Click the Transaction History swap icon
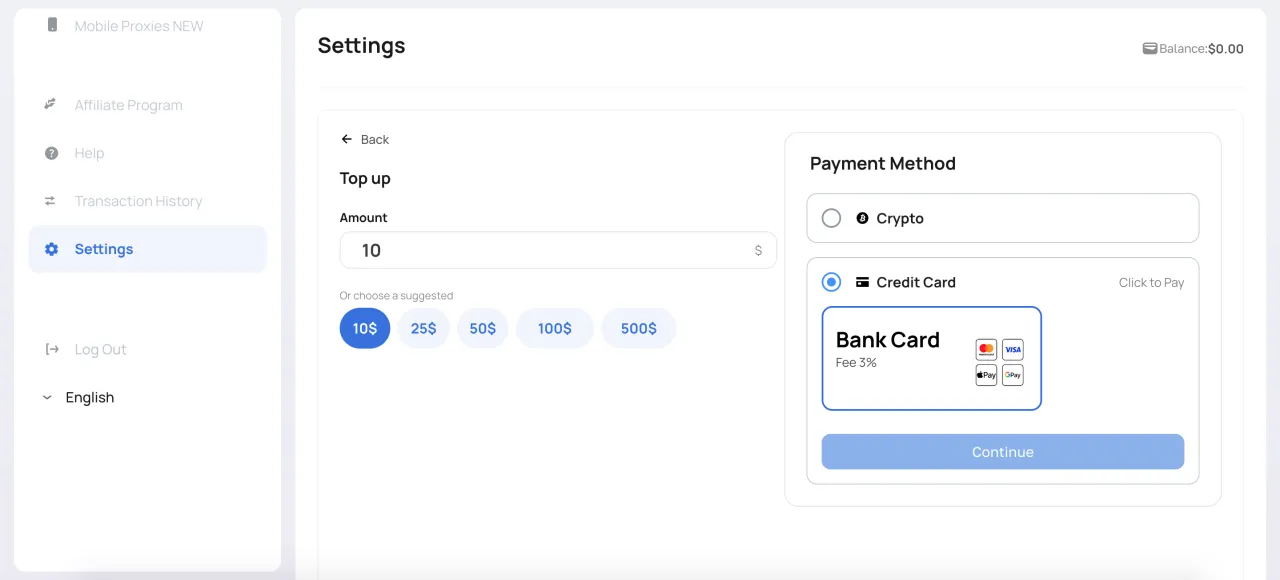This screenshot has height=580, width=1280. point(51,201)
